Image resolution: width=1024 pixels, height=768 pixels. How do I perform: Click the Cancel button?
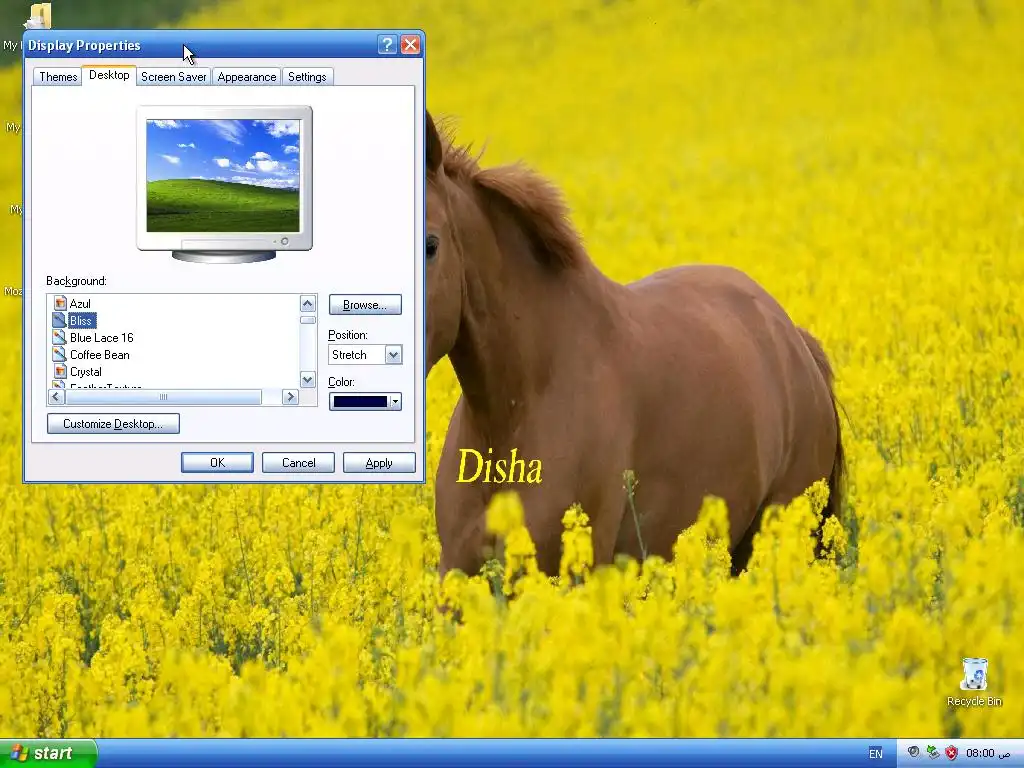(x=298, y=462)
